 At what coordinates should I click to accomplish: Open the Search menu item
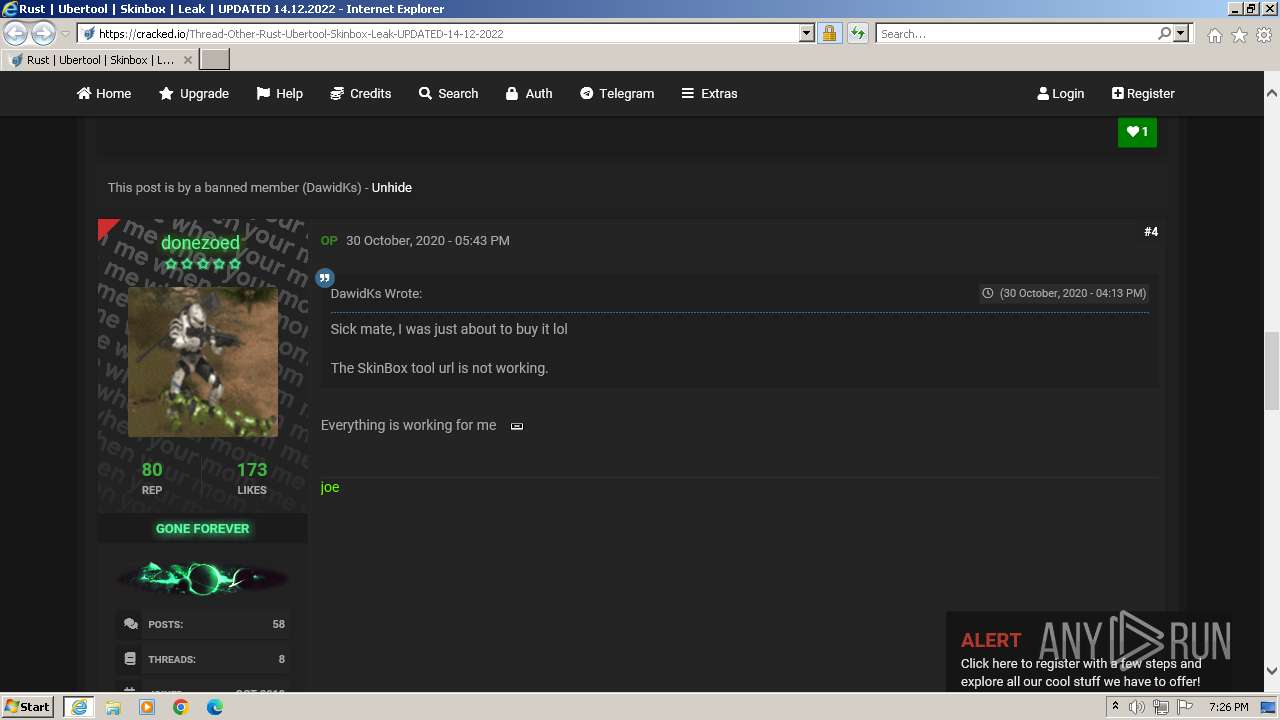click(x=448, y=93)
